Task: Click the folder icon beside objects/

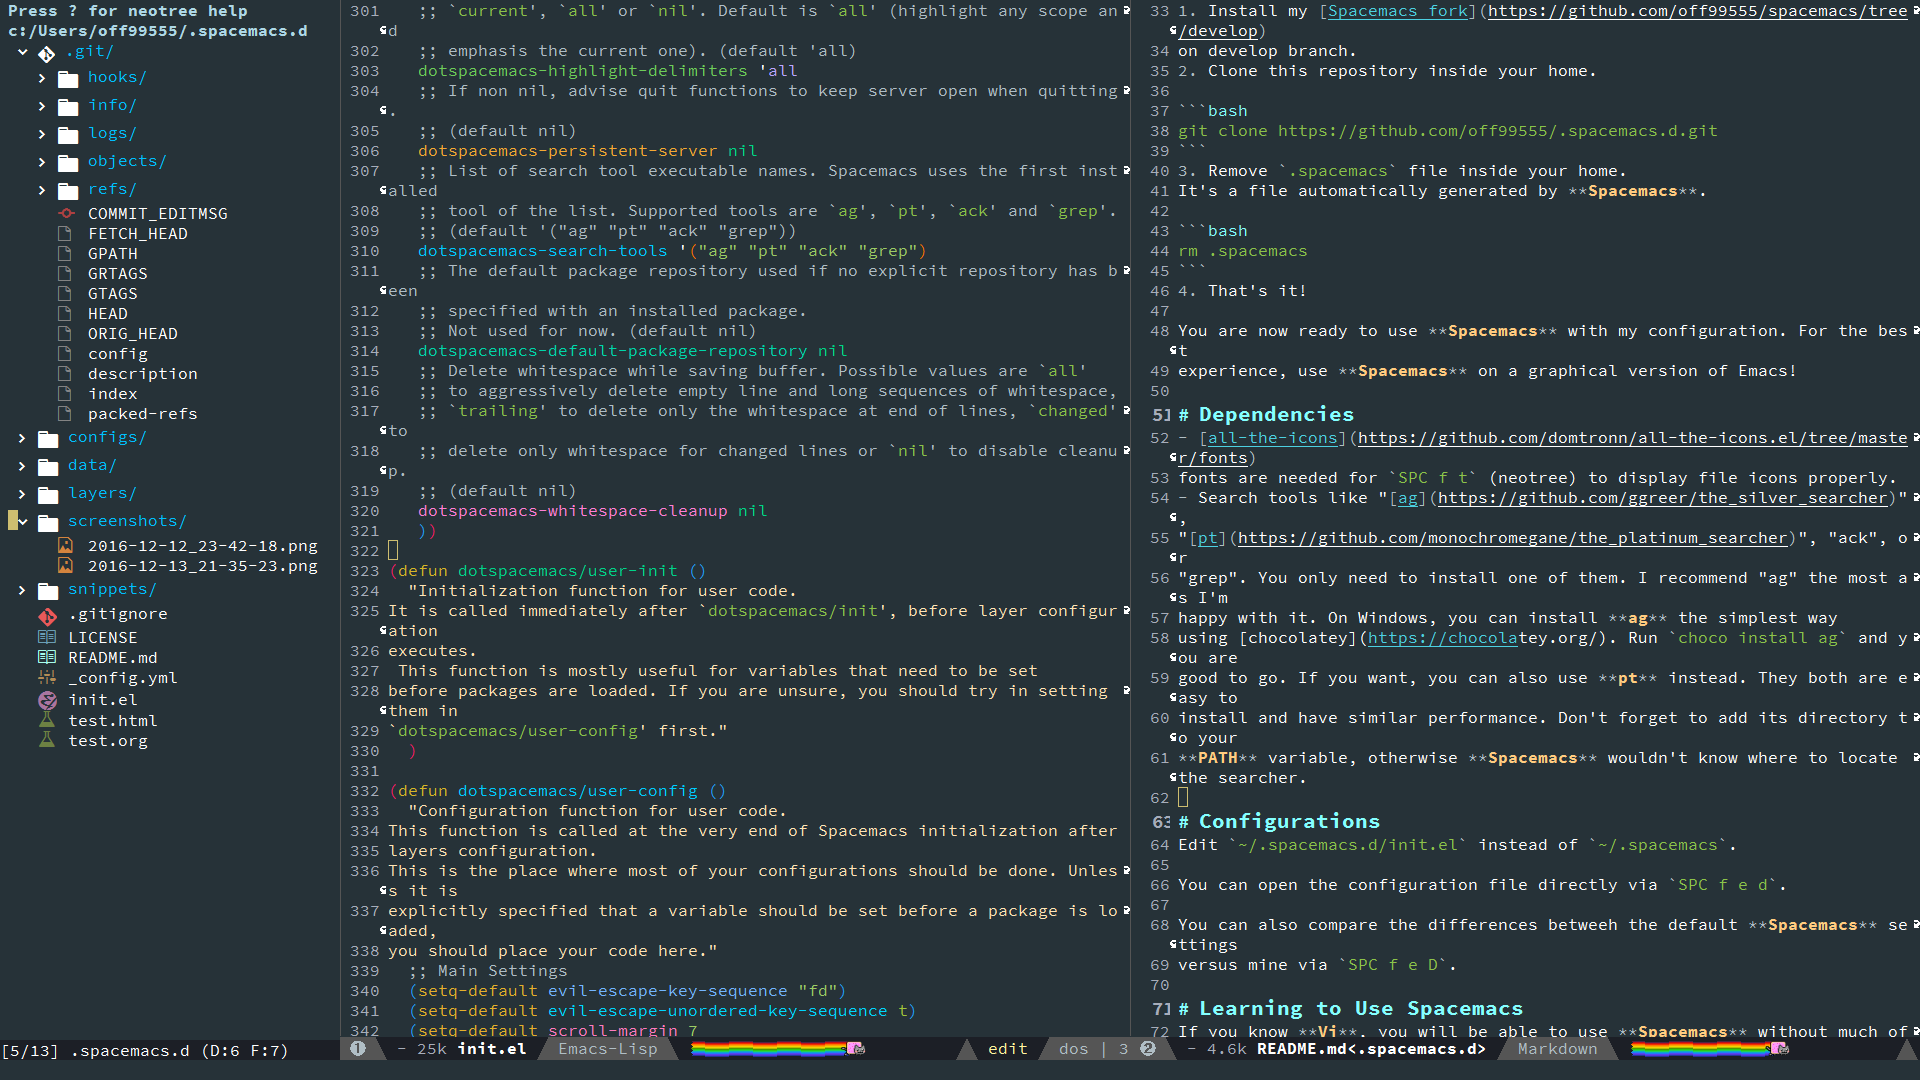Action: tap(68, 163)
